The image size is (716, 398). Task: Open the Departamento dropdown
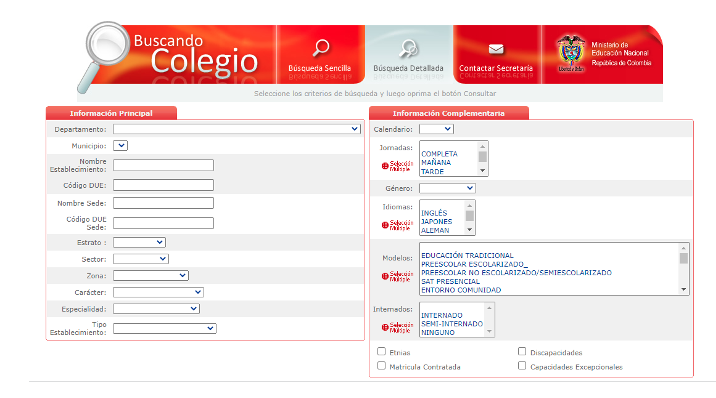click(237, 129)
